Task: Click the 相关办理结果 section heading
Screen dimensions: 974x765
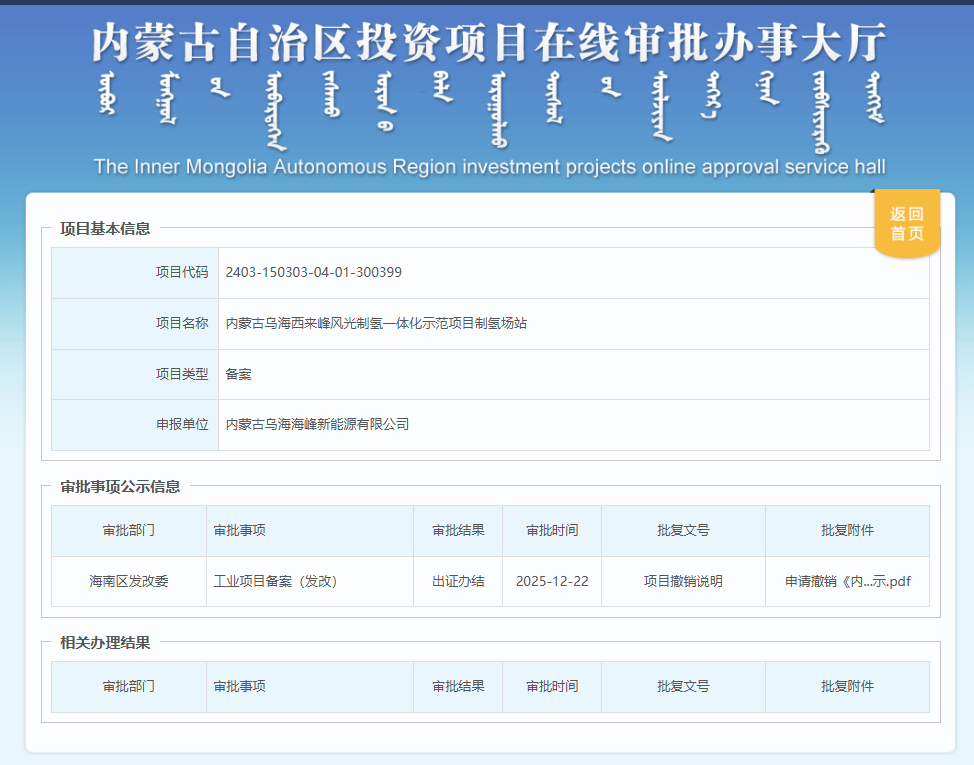Action: 105,643
